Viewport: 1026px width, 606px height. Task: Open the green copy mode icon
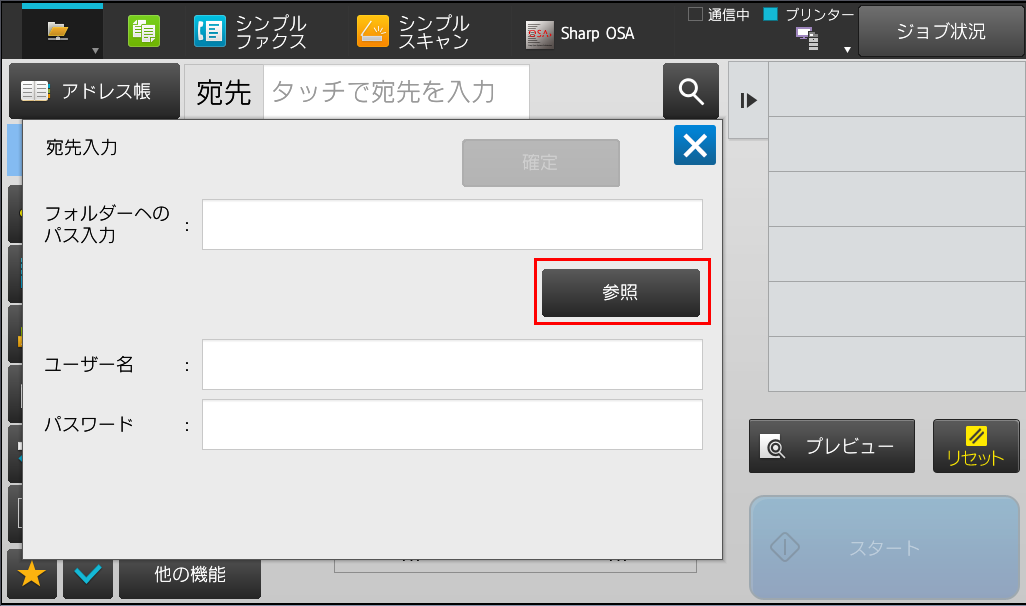point(144,31)
